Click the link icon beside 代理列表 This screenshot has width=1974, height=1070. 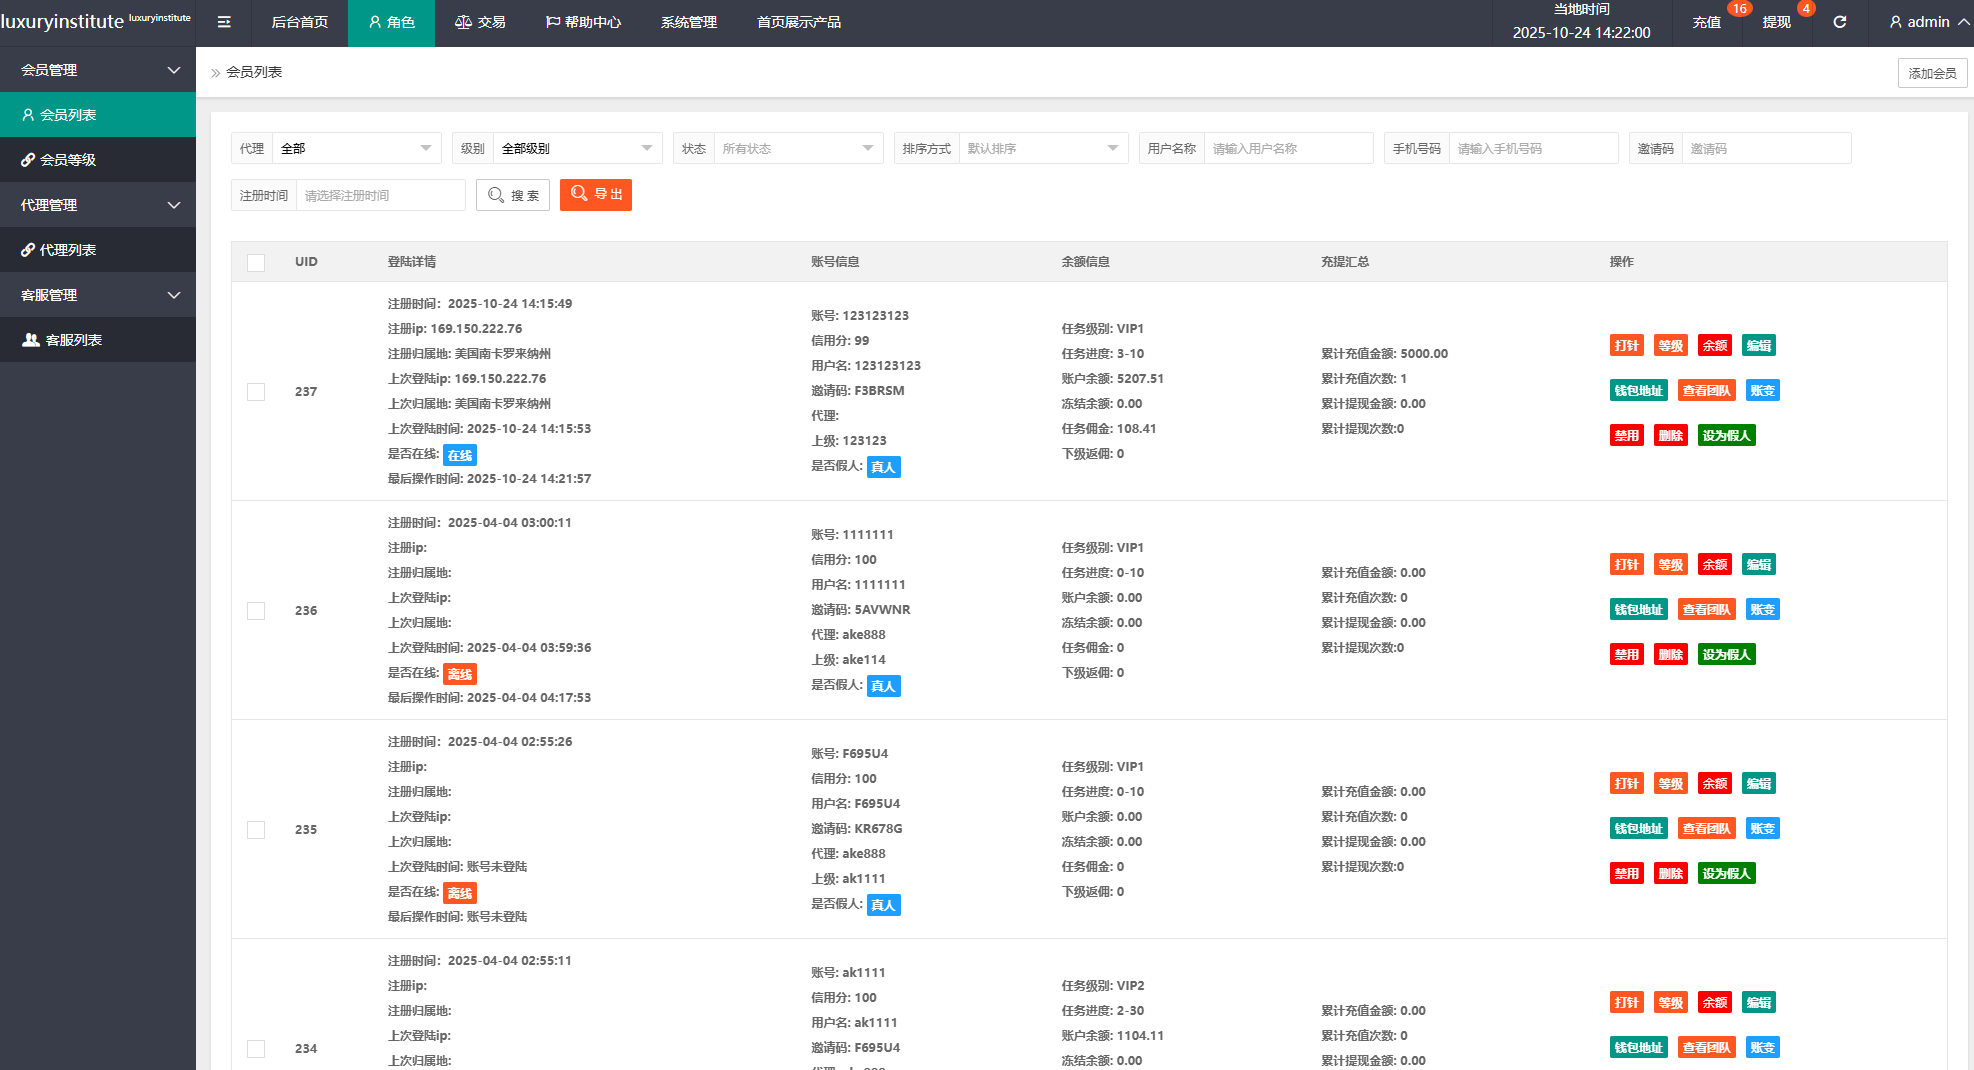28,250
